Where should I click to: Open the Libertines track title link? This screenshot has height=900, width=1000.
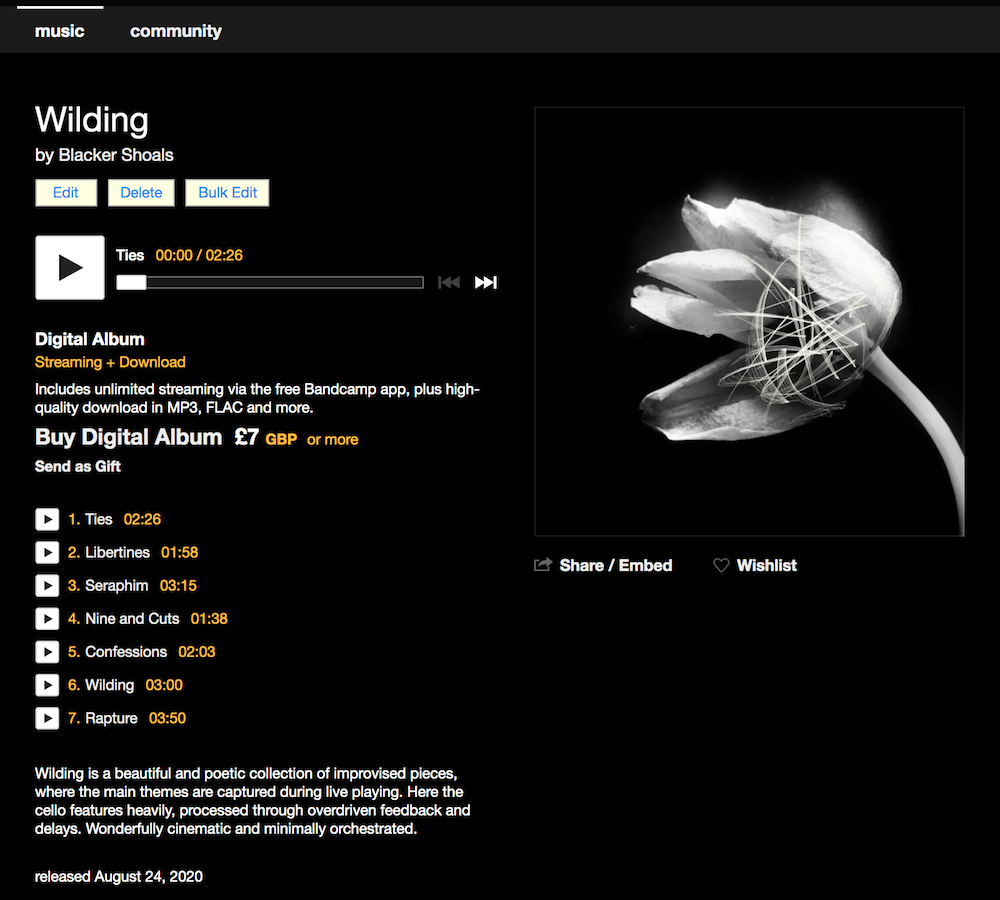117,552
